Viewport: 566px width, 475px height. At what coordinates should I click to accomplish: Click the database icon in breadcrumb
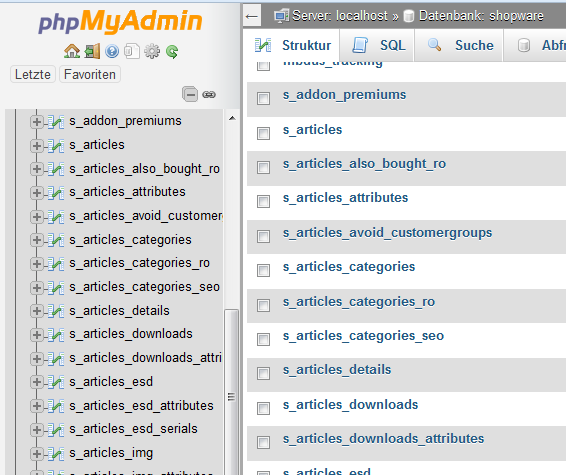click(x=409, y=16)
